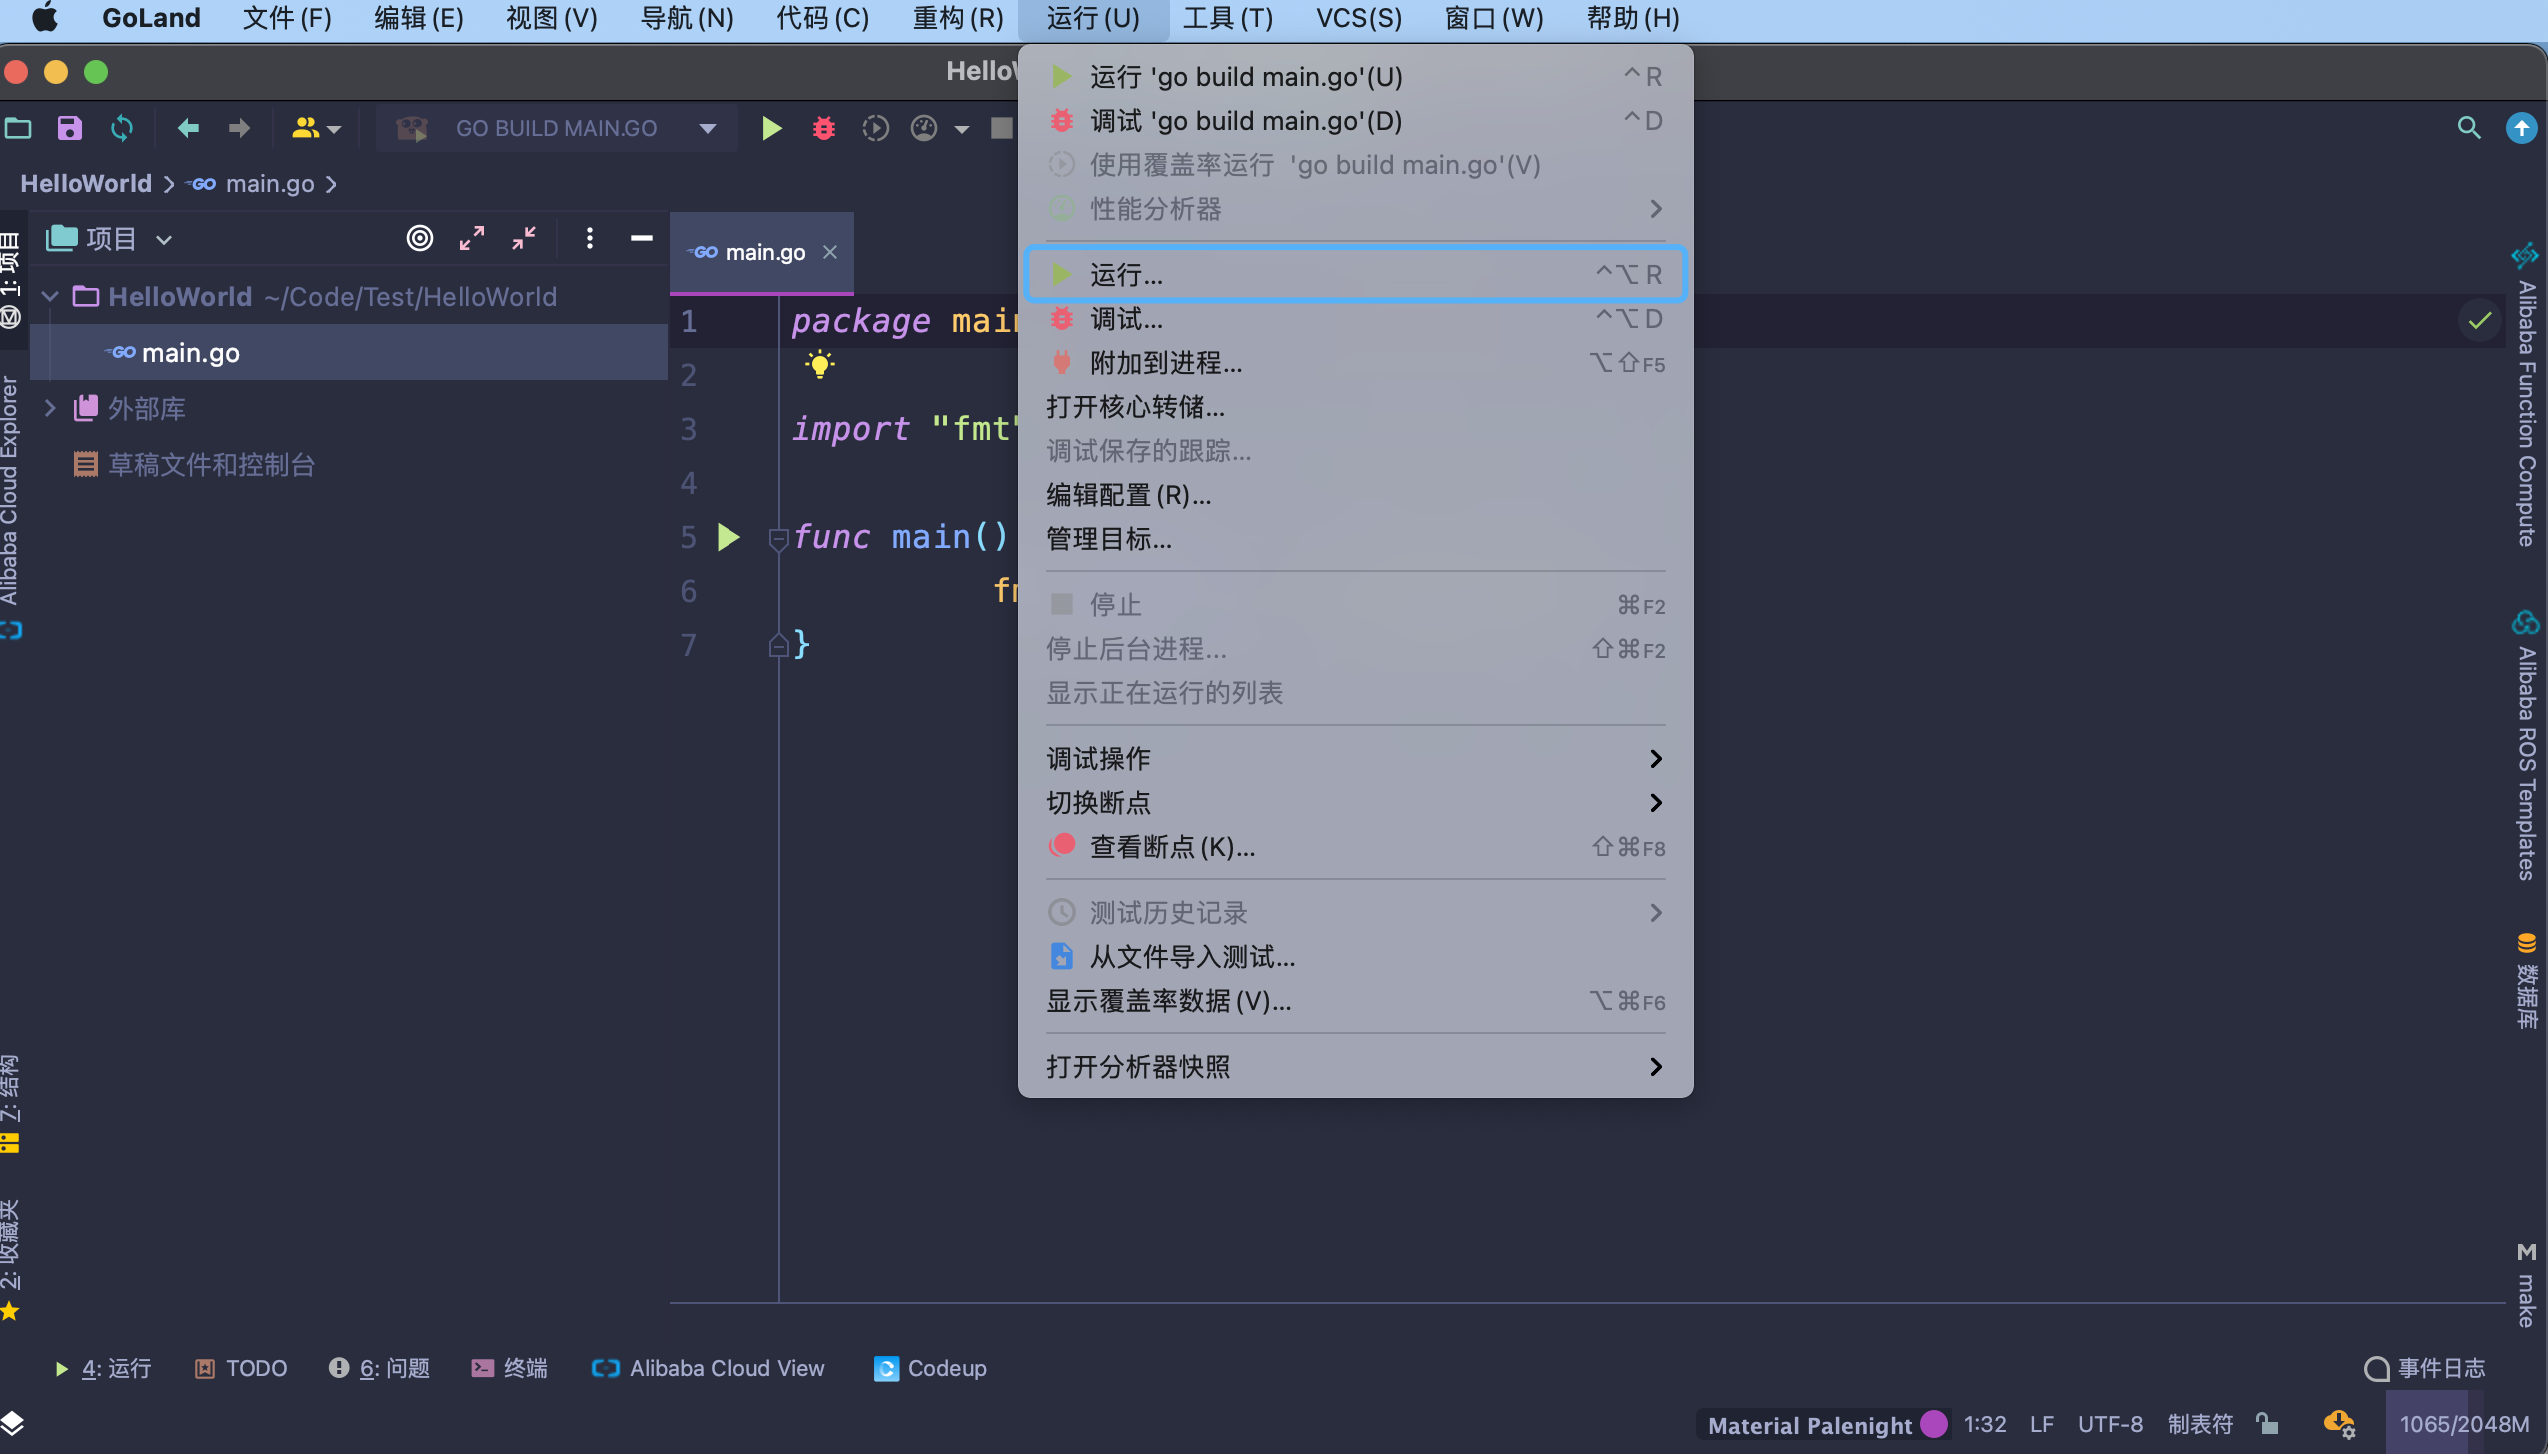The image size is (2548, 1454).
Task: Collapse all in Project panel toolbar
Action: coord(524,238)
